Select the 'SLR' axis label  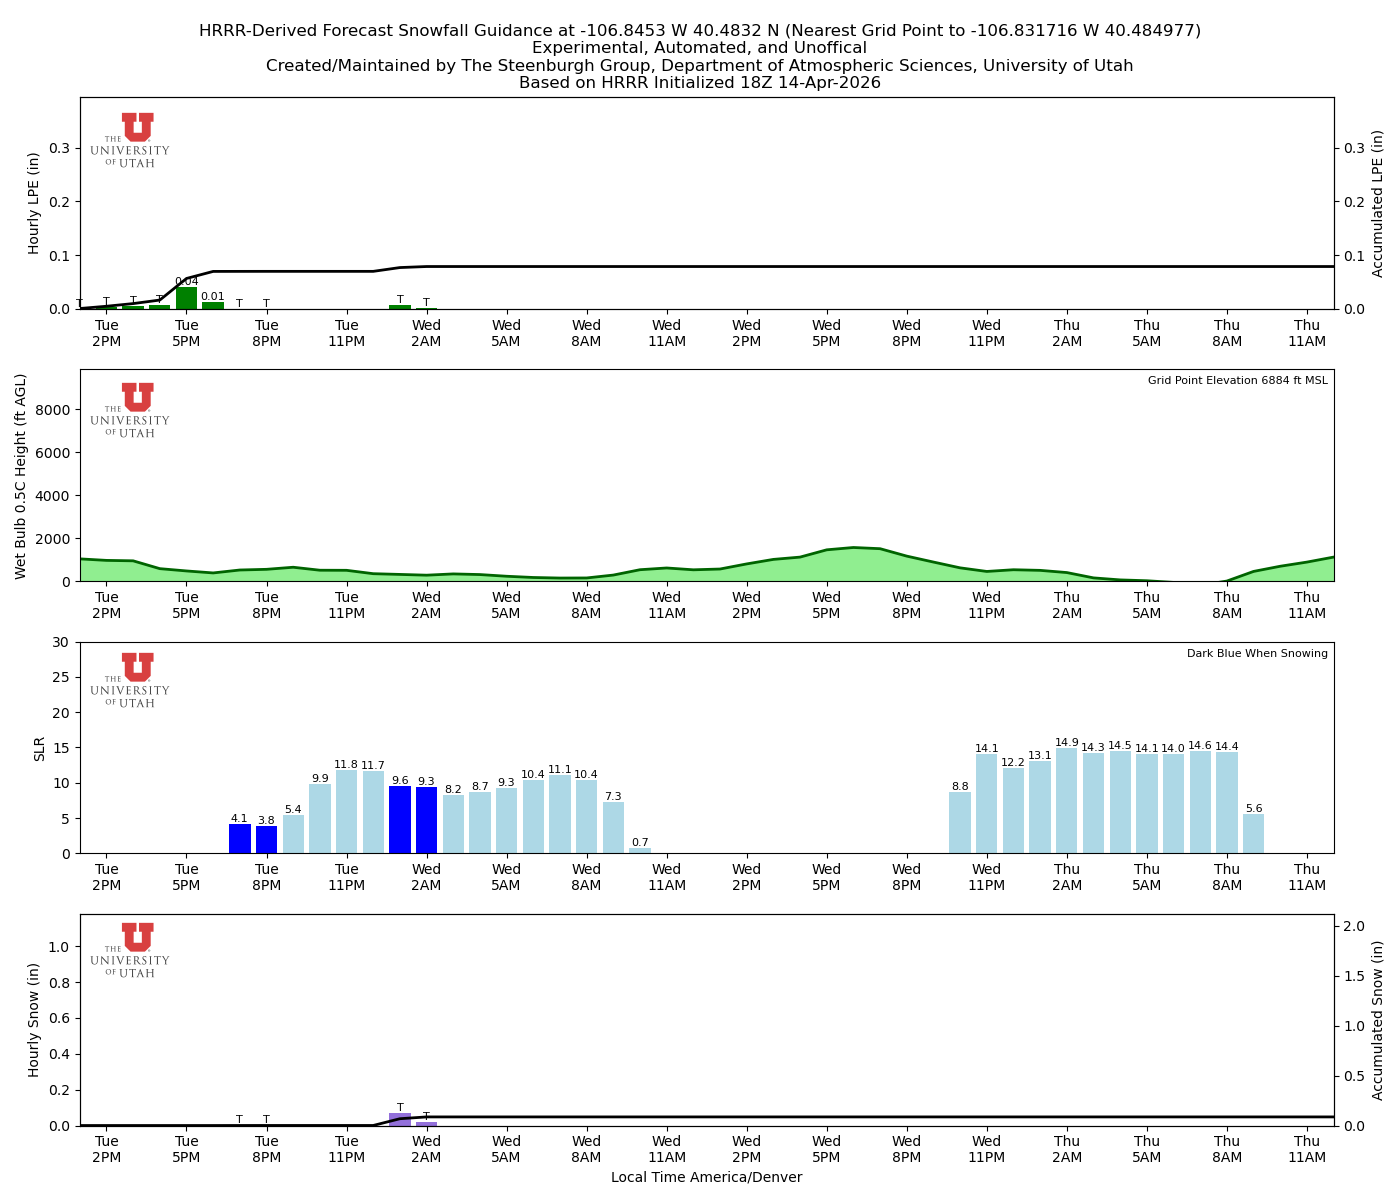[38, 747]
